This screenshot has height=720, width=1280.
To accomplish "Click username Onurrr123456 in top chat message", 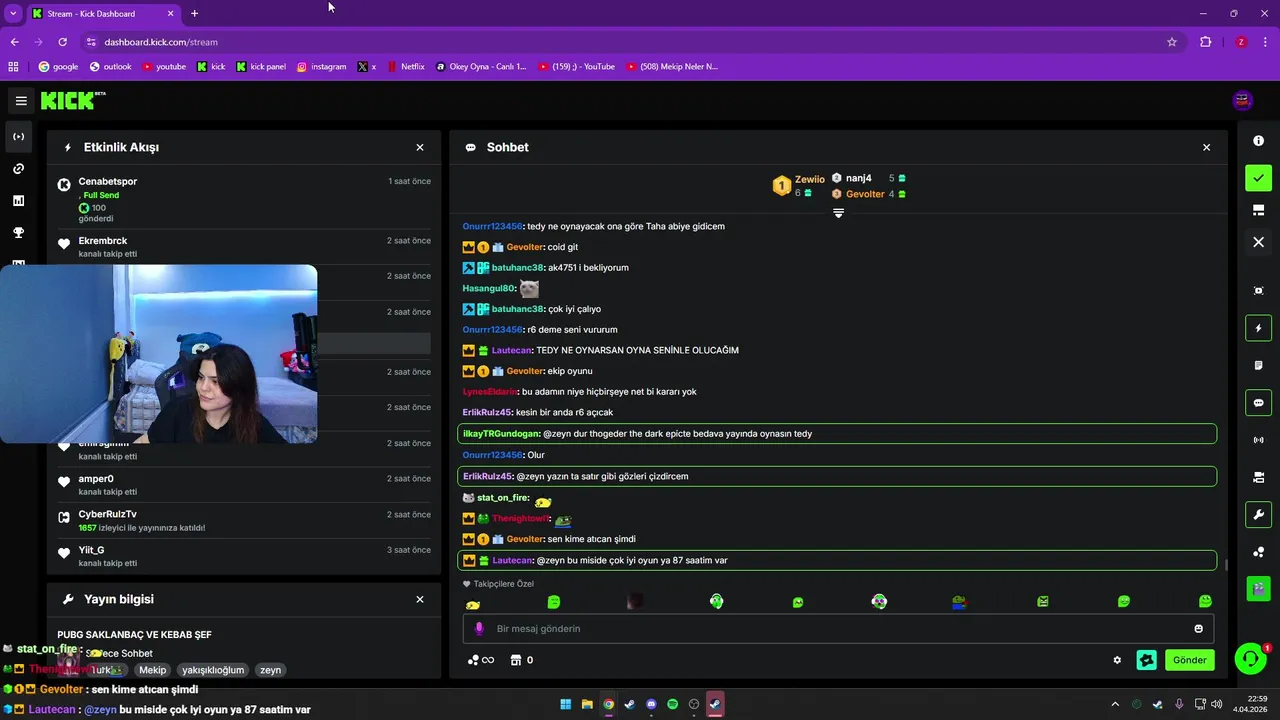I will 492,226.
